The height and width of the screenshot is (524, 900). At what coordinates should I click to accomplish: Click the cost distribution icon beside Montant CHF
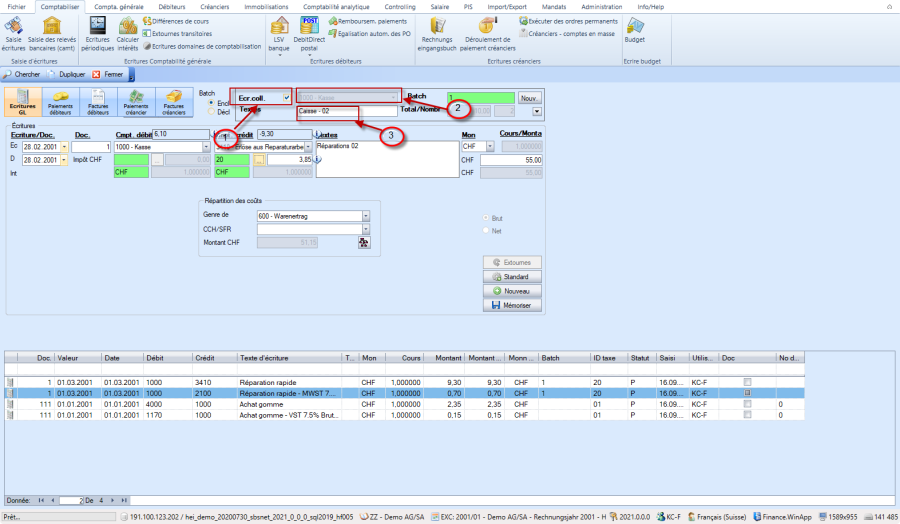pyautogui.click(x=363, y=242)
